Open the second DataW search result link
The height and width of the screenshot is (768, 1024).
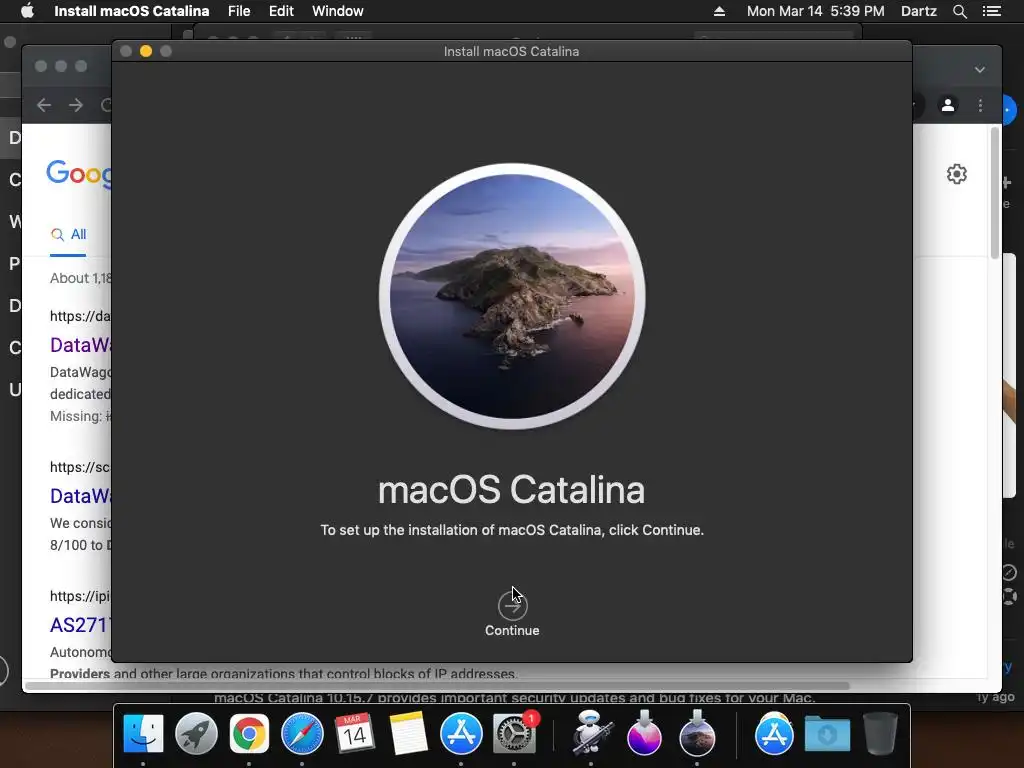pos(80,496)
